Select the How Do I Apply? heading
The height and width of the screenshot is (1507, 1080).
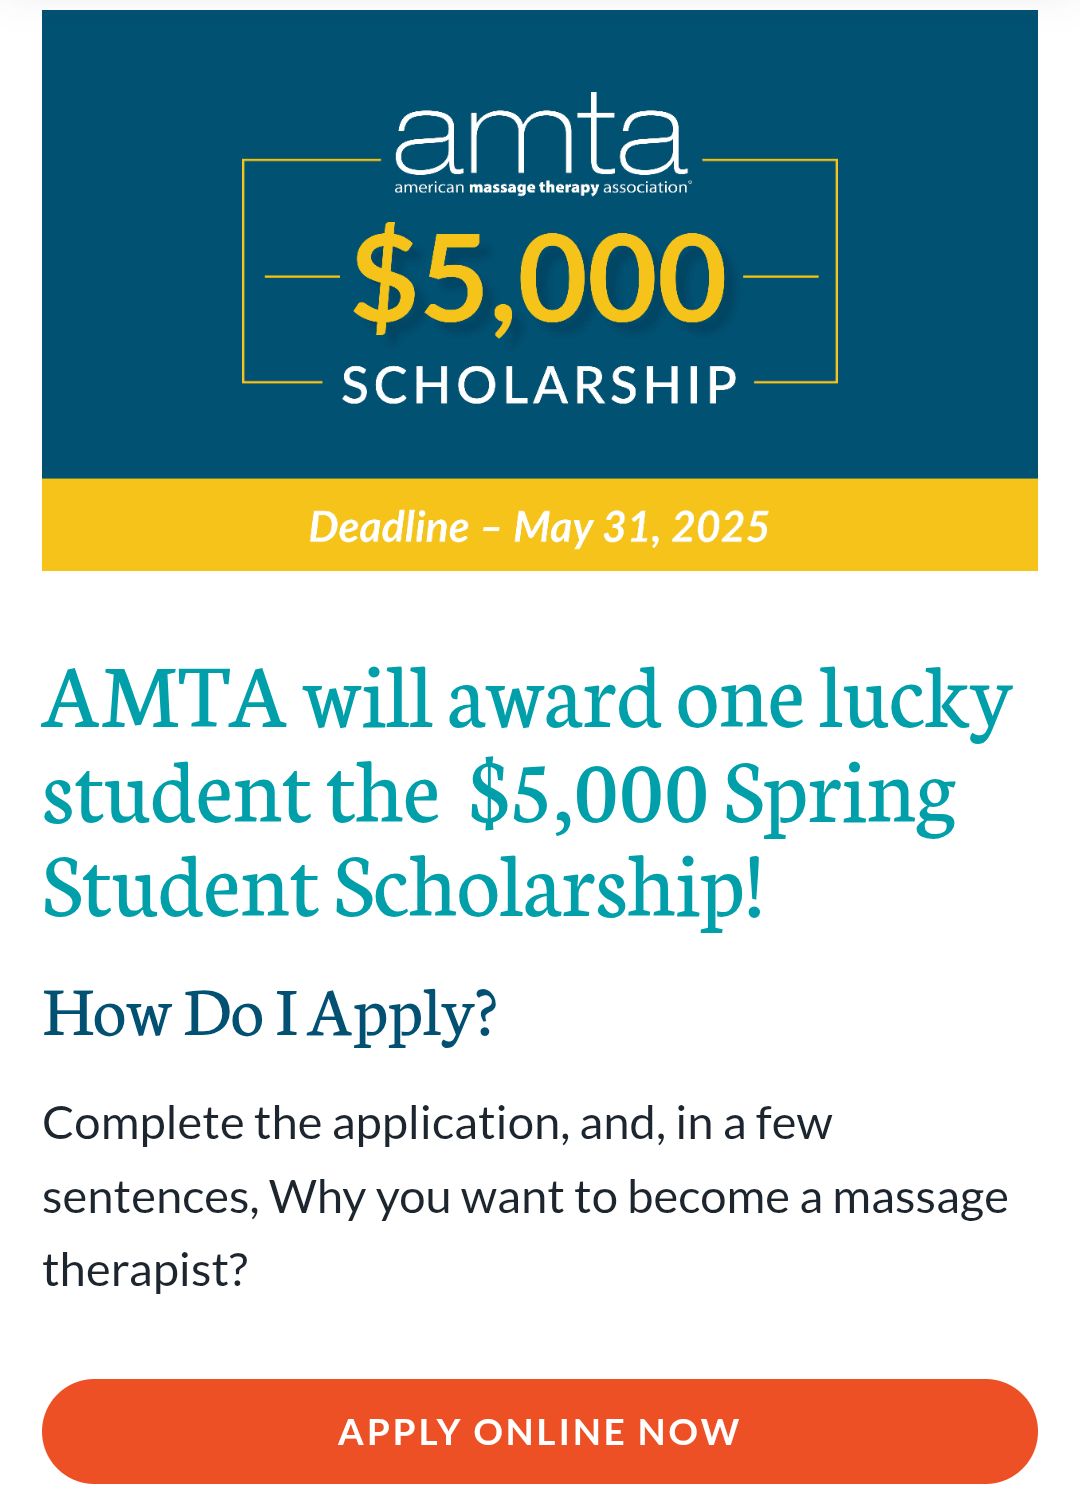coord(270,1012)
